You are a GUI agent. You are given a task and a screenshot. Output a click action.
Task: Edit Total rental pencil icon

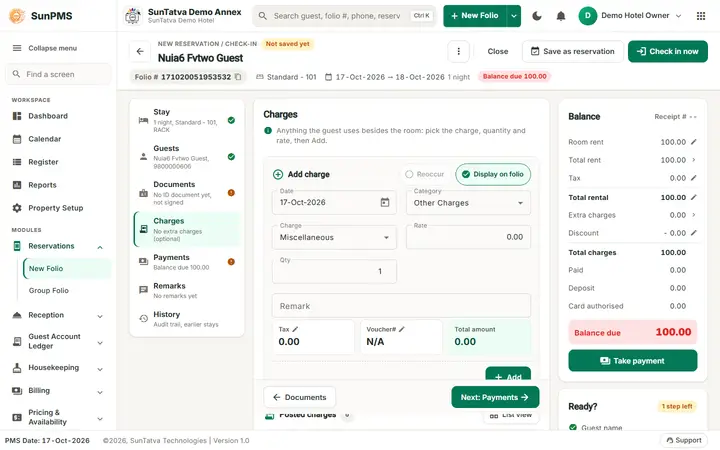coord(693,197)
